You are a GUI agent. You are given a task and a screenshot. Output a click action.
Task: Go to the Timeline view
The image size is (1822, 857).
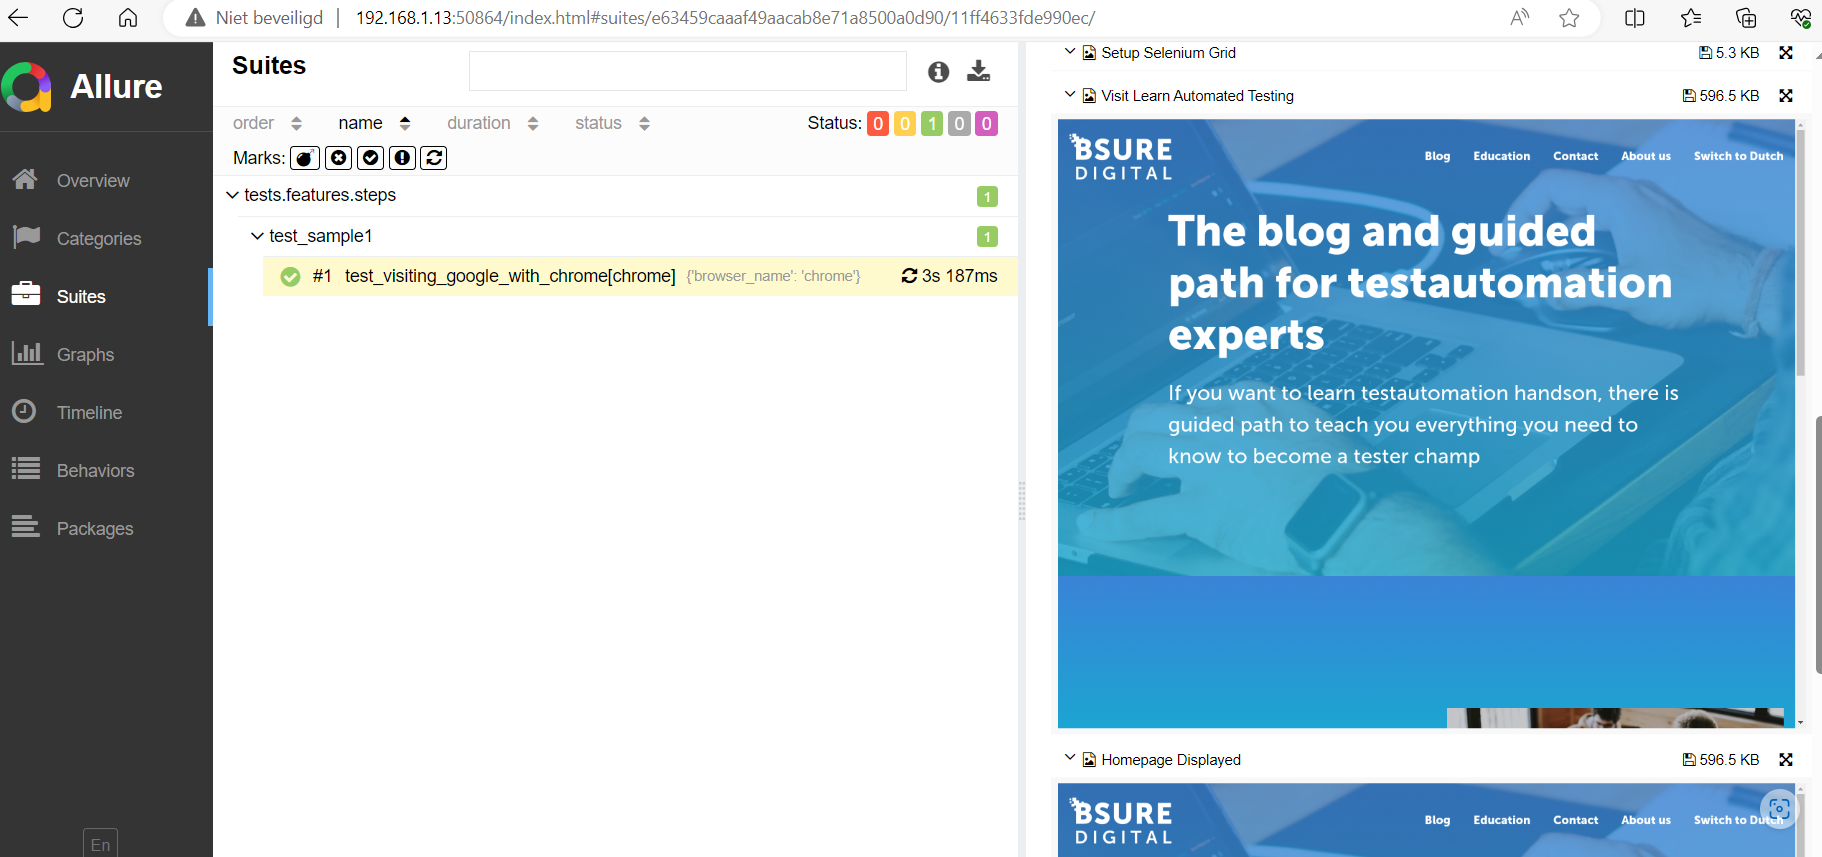89,413
